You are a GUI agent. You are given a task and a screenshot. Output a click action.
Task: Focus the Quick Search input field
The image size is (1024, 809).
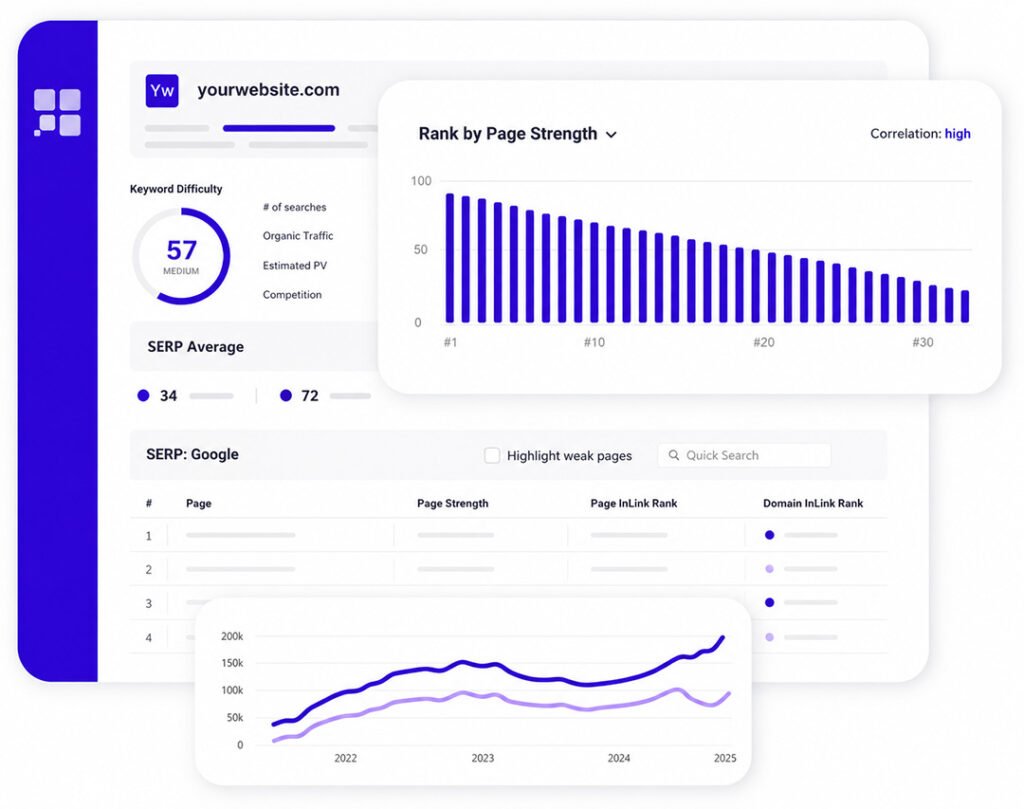744,455
